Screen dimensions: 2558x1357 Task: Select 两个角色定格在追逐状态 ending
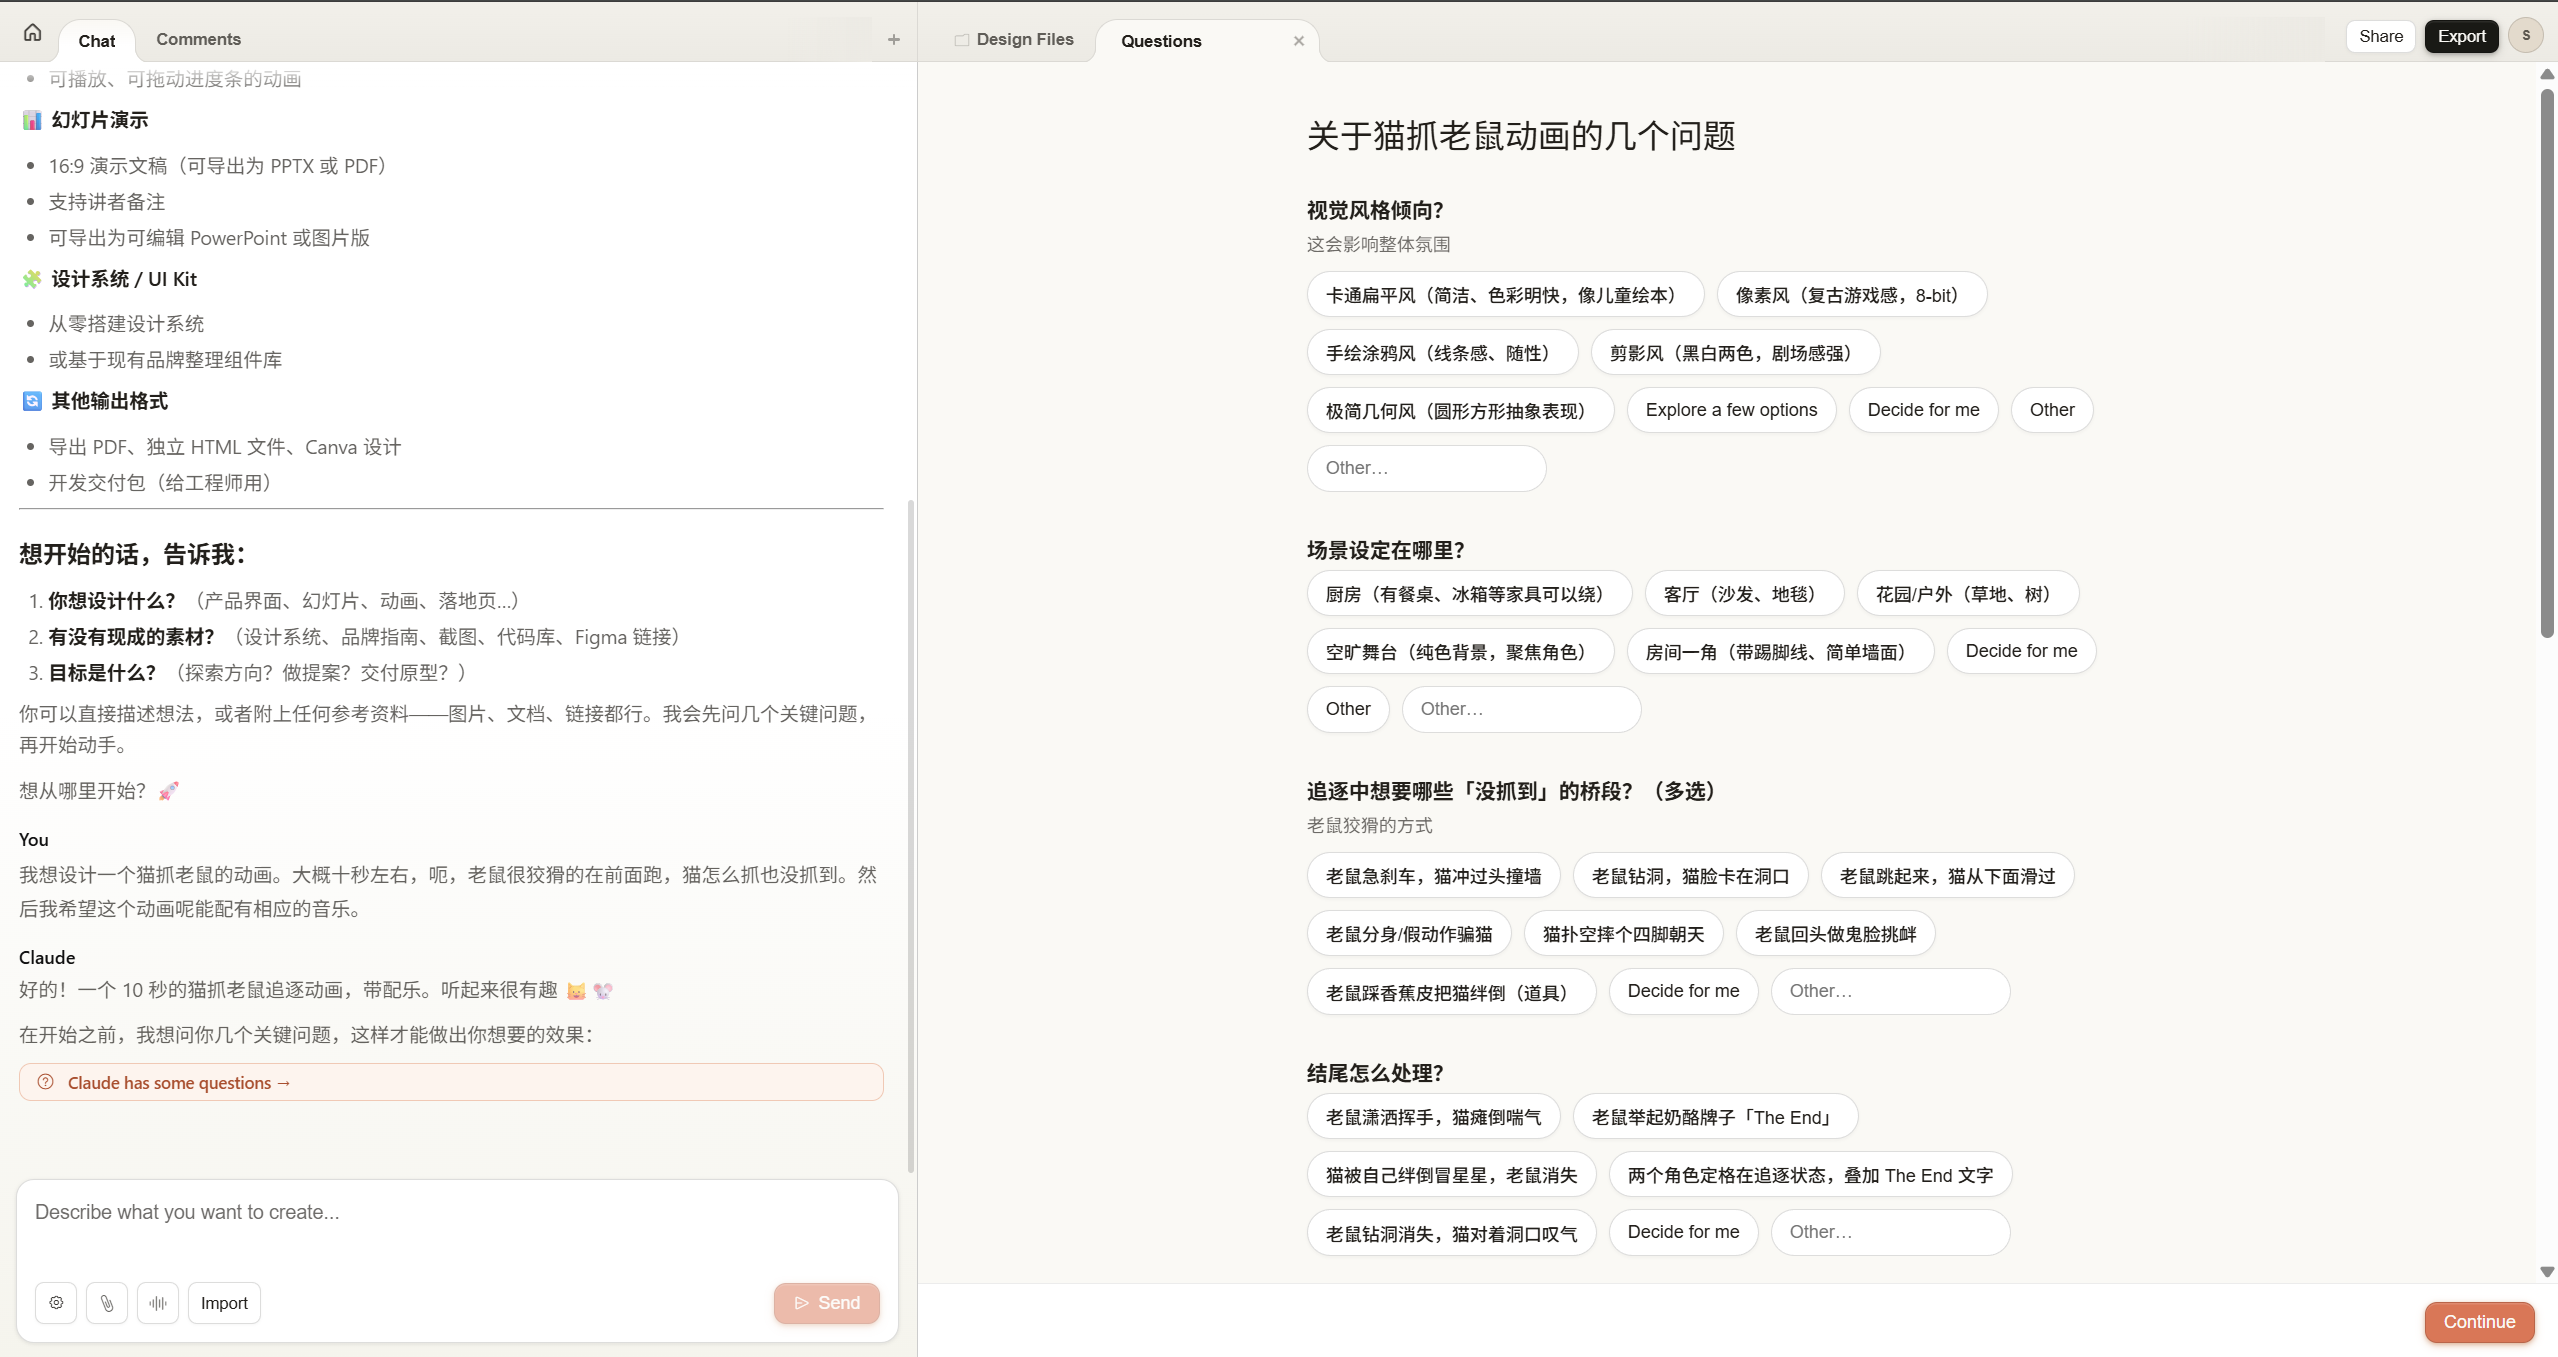(x=1810, y=1175)
